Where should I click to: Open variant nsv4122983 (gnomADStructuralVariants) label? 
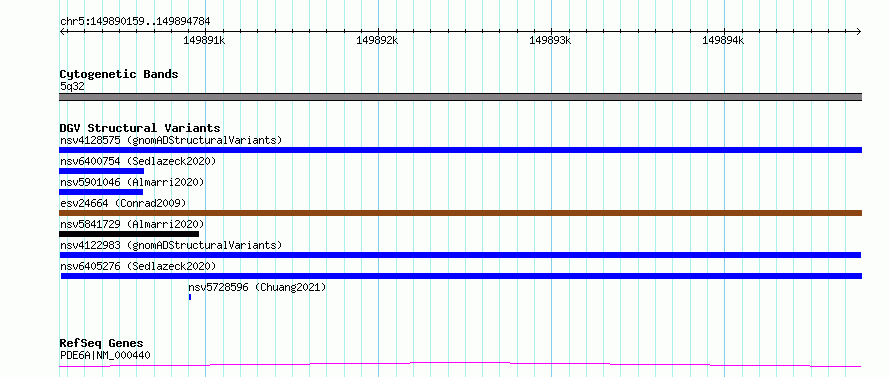171,245
